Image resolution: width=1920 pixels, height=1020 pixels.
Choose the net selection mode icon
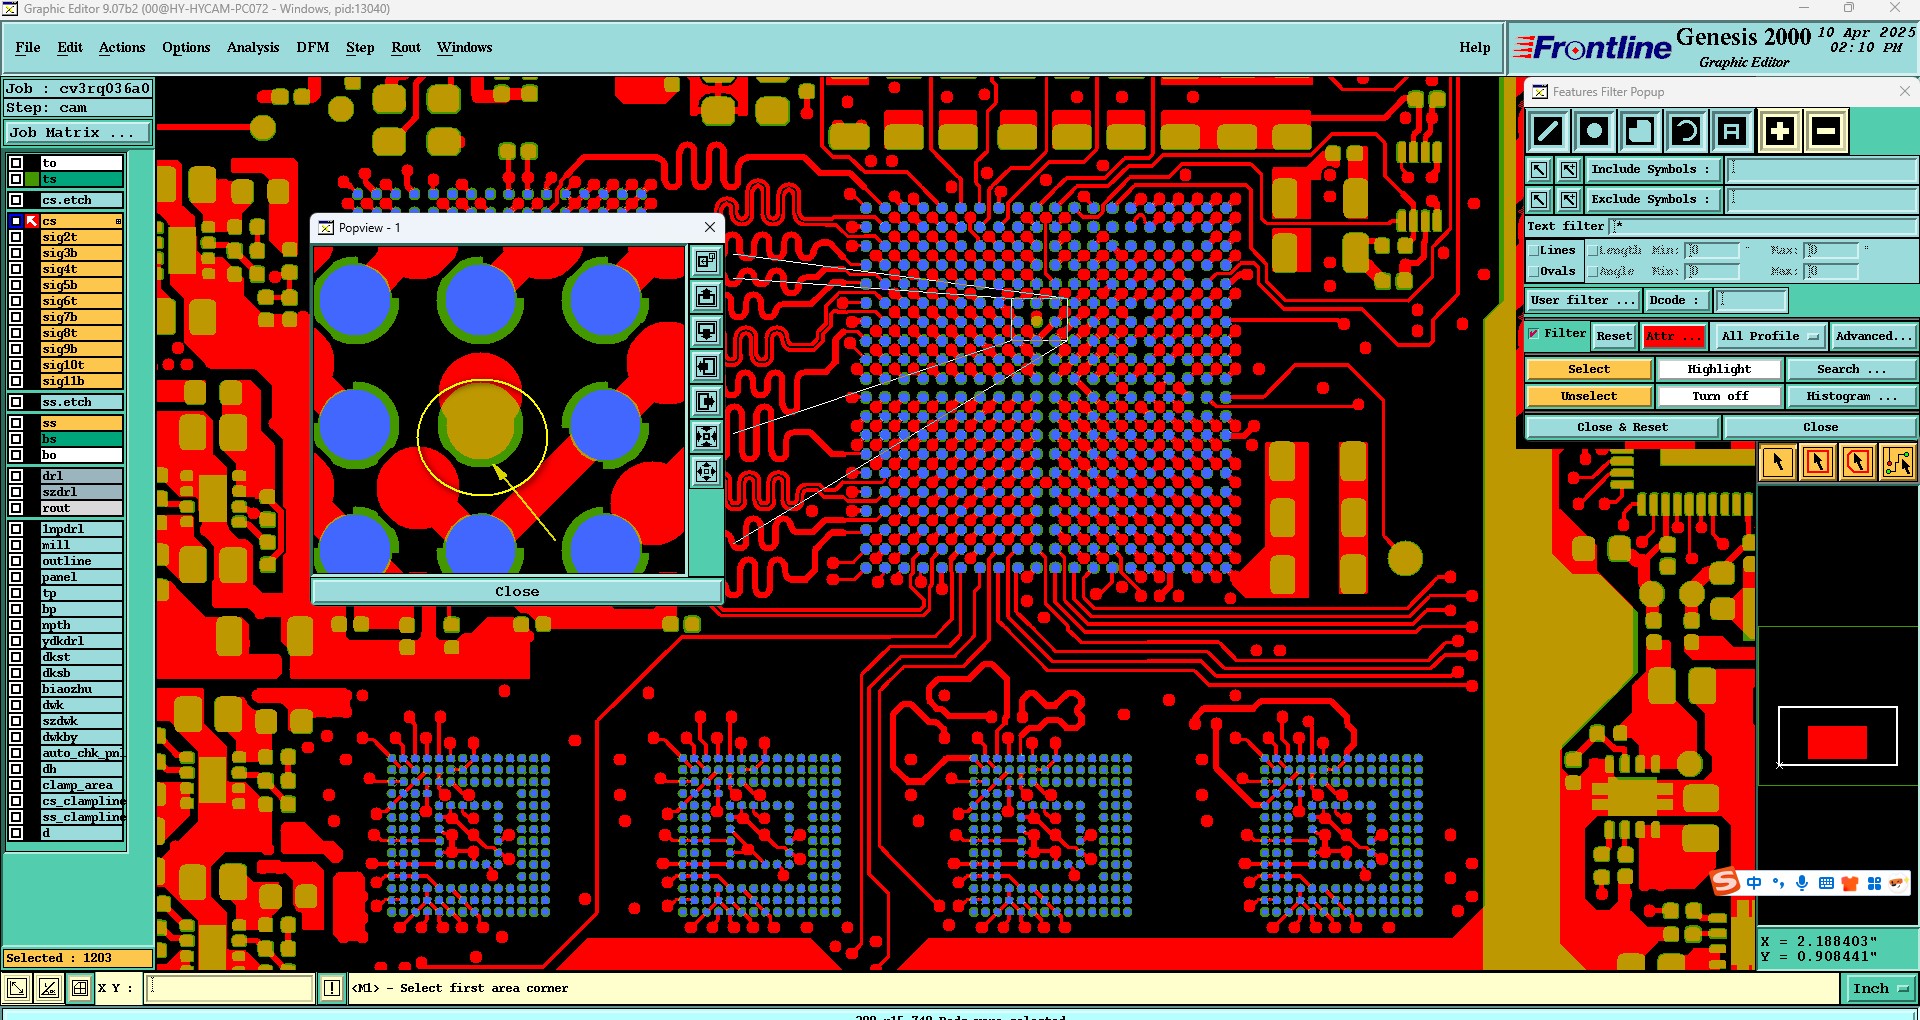[1897, 462]
